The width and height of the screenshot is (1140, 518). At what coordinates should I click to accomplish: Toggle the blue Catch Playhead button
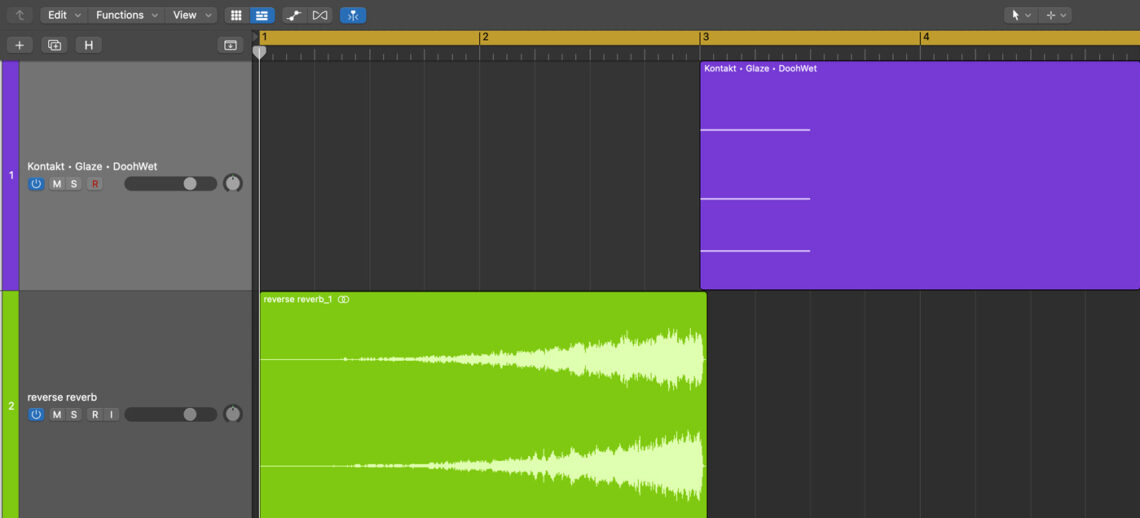[x=352, y=15]
